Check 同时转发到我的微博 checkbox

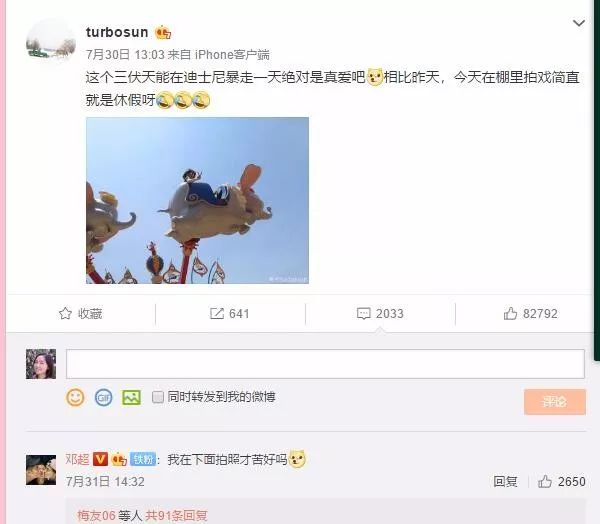point(158,397)
